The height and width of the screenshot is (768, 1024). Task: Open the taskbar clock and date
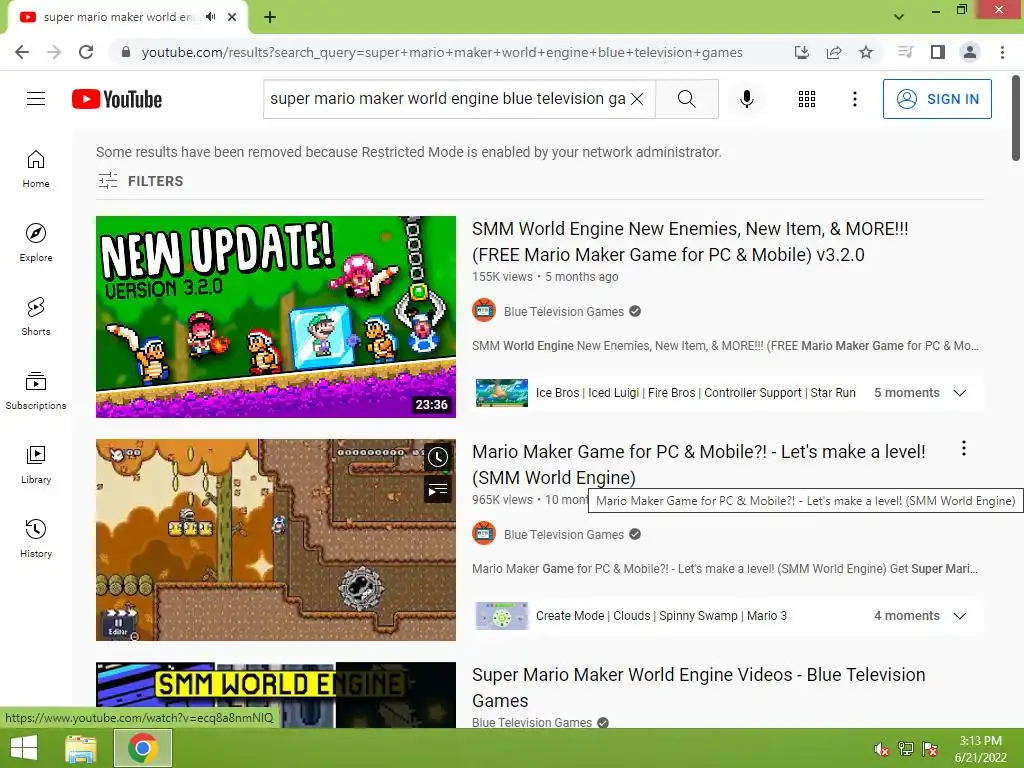tap(981, 749)
